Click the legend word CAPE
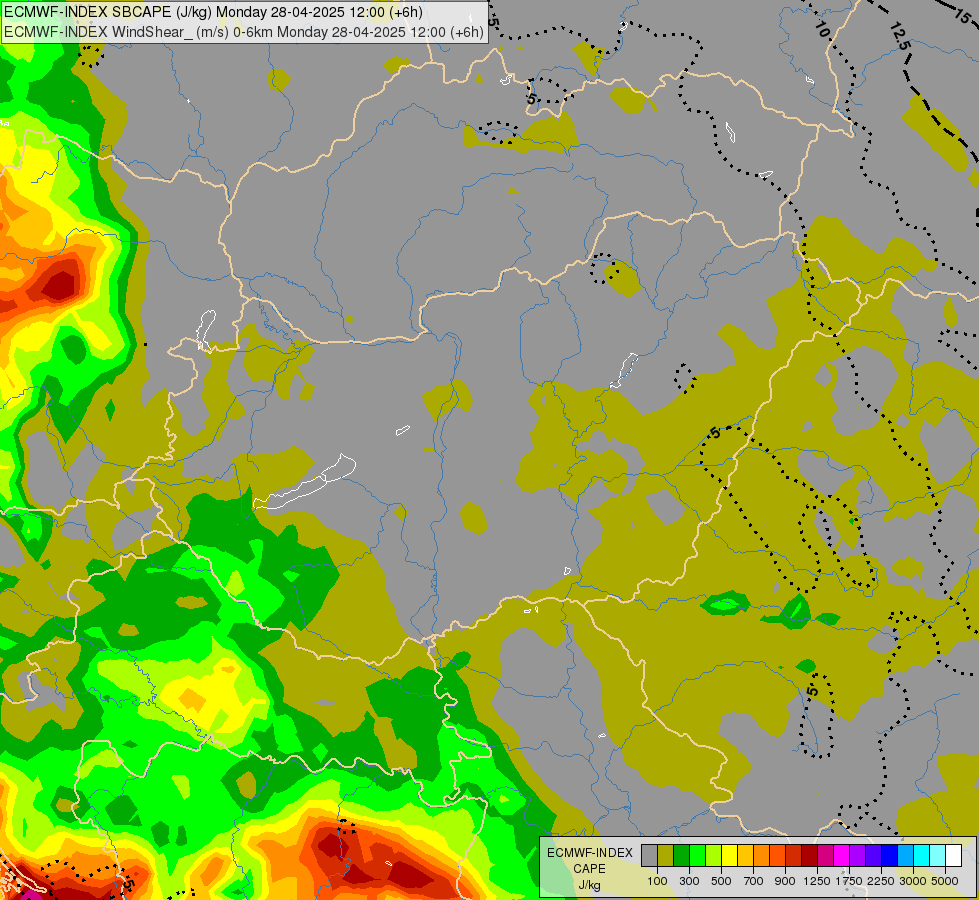 (x=589, y=869)
